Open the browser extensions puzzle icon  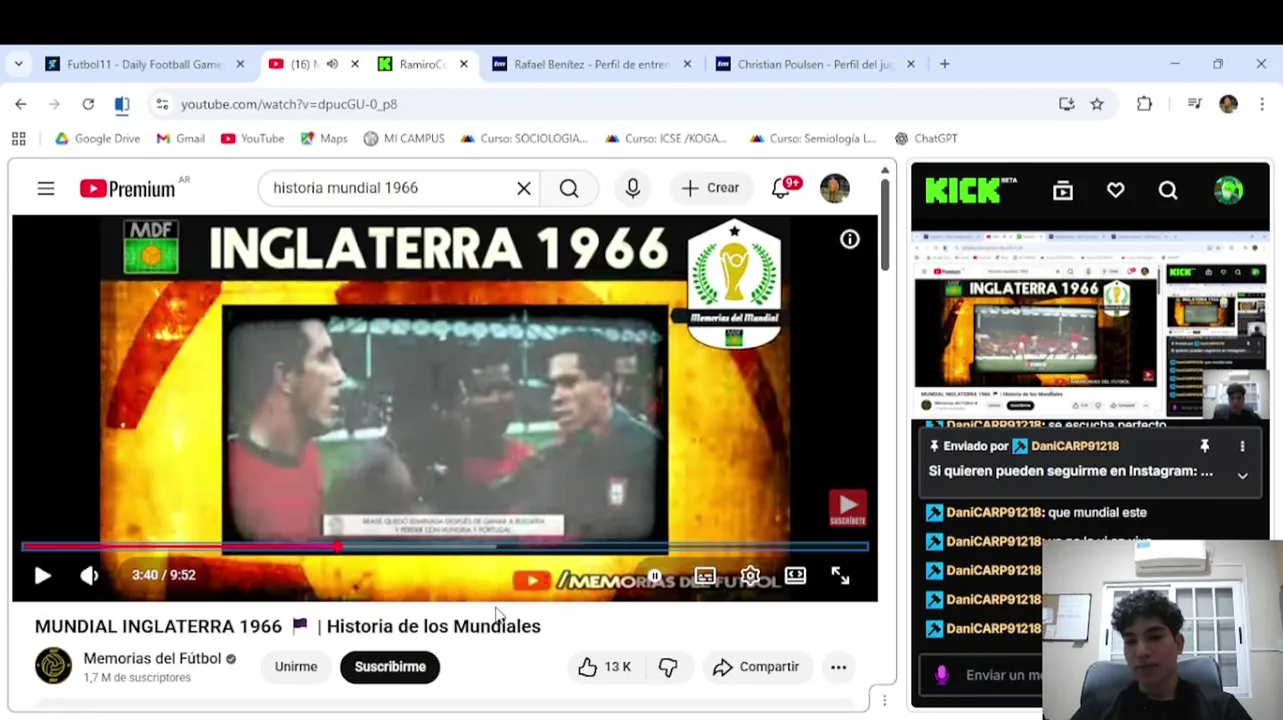pos(1144,104)
